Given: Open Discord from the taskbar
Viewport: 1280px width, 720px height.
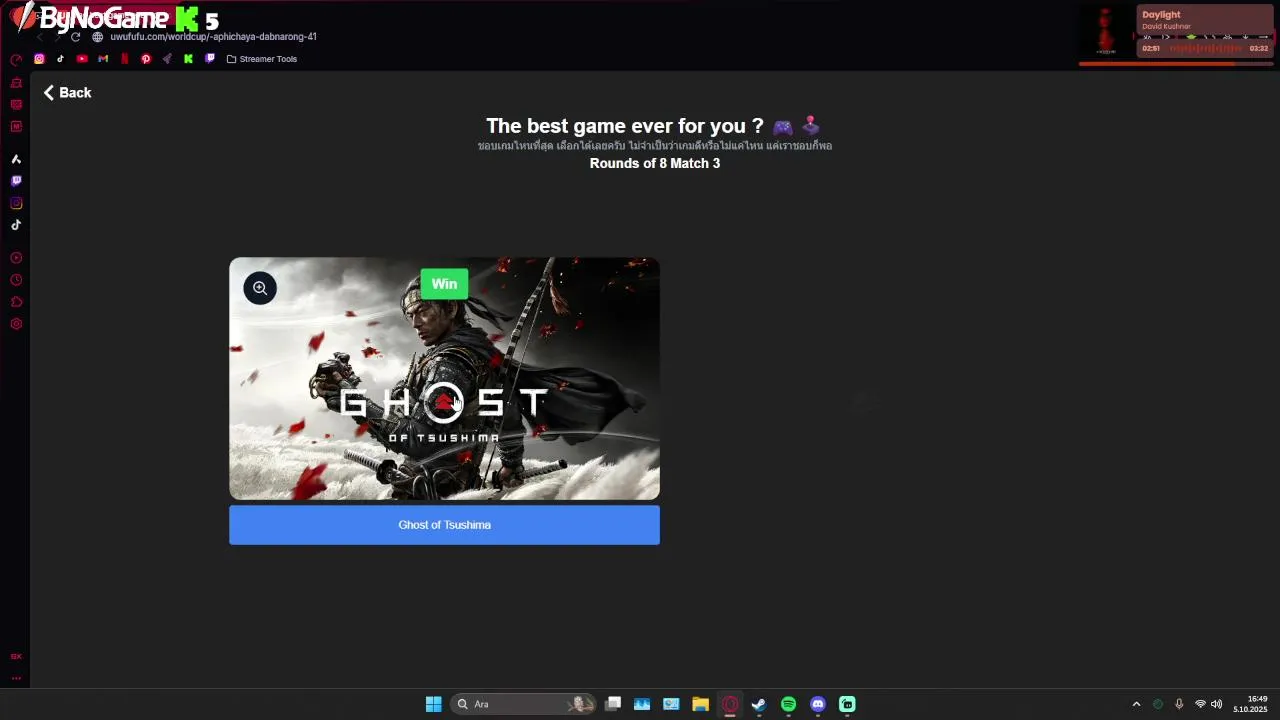Looking at the screenshot, I should (x=818, y=704).
